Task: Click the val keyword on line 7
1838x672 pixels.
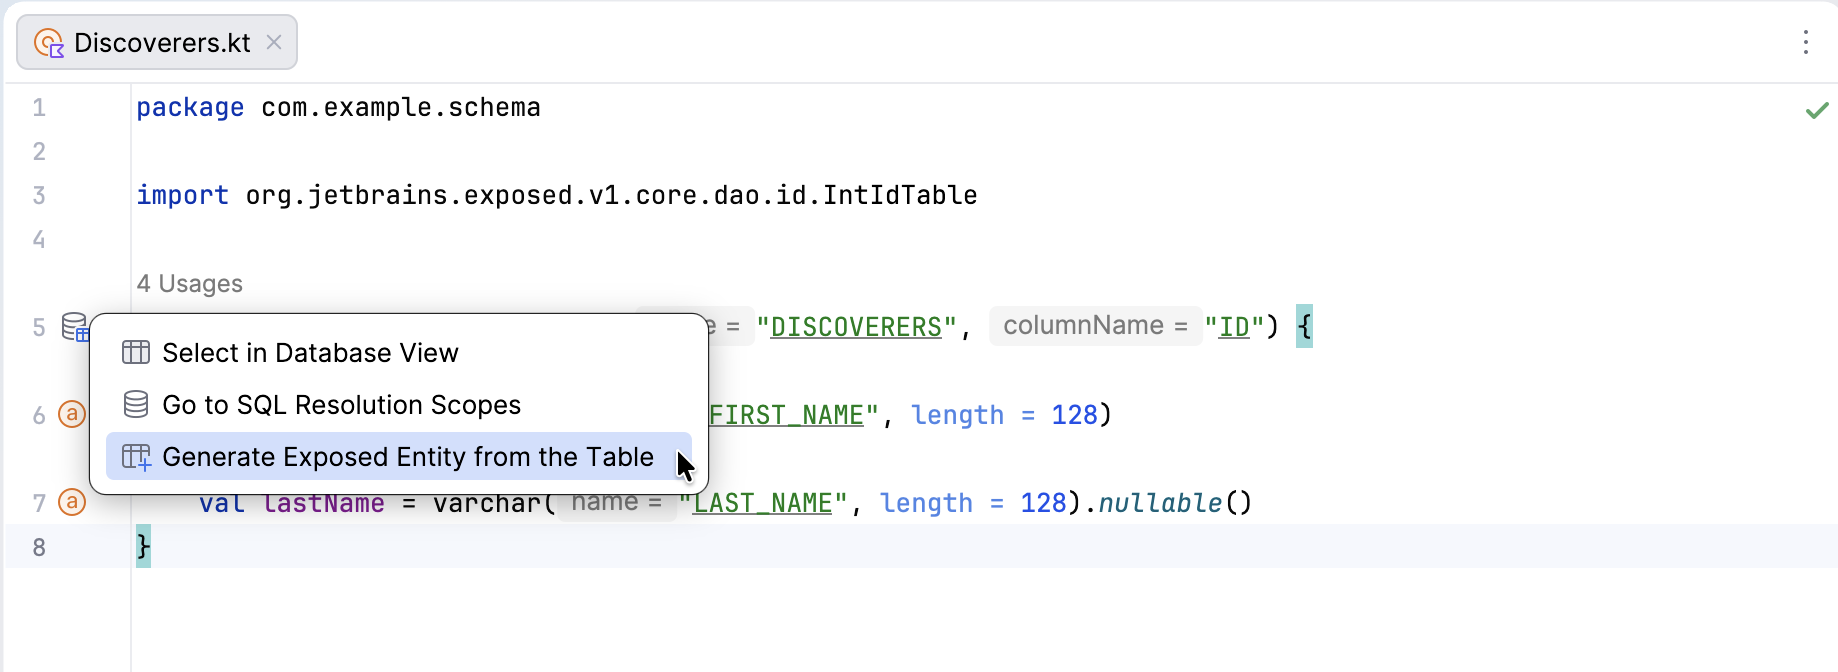Action: (x=222, y=503)
